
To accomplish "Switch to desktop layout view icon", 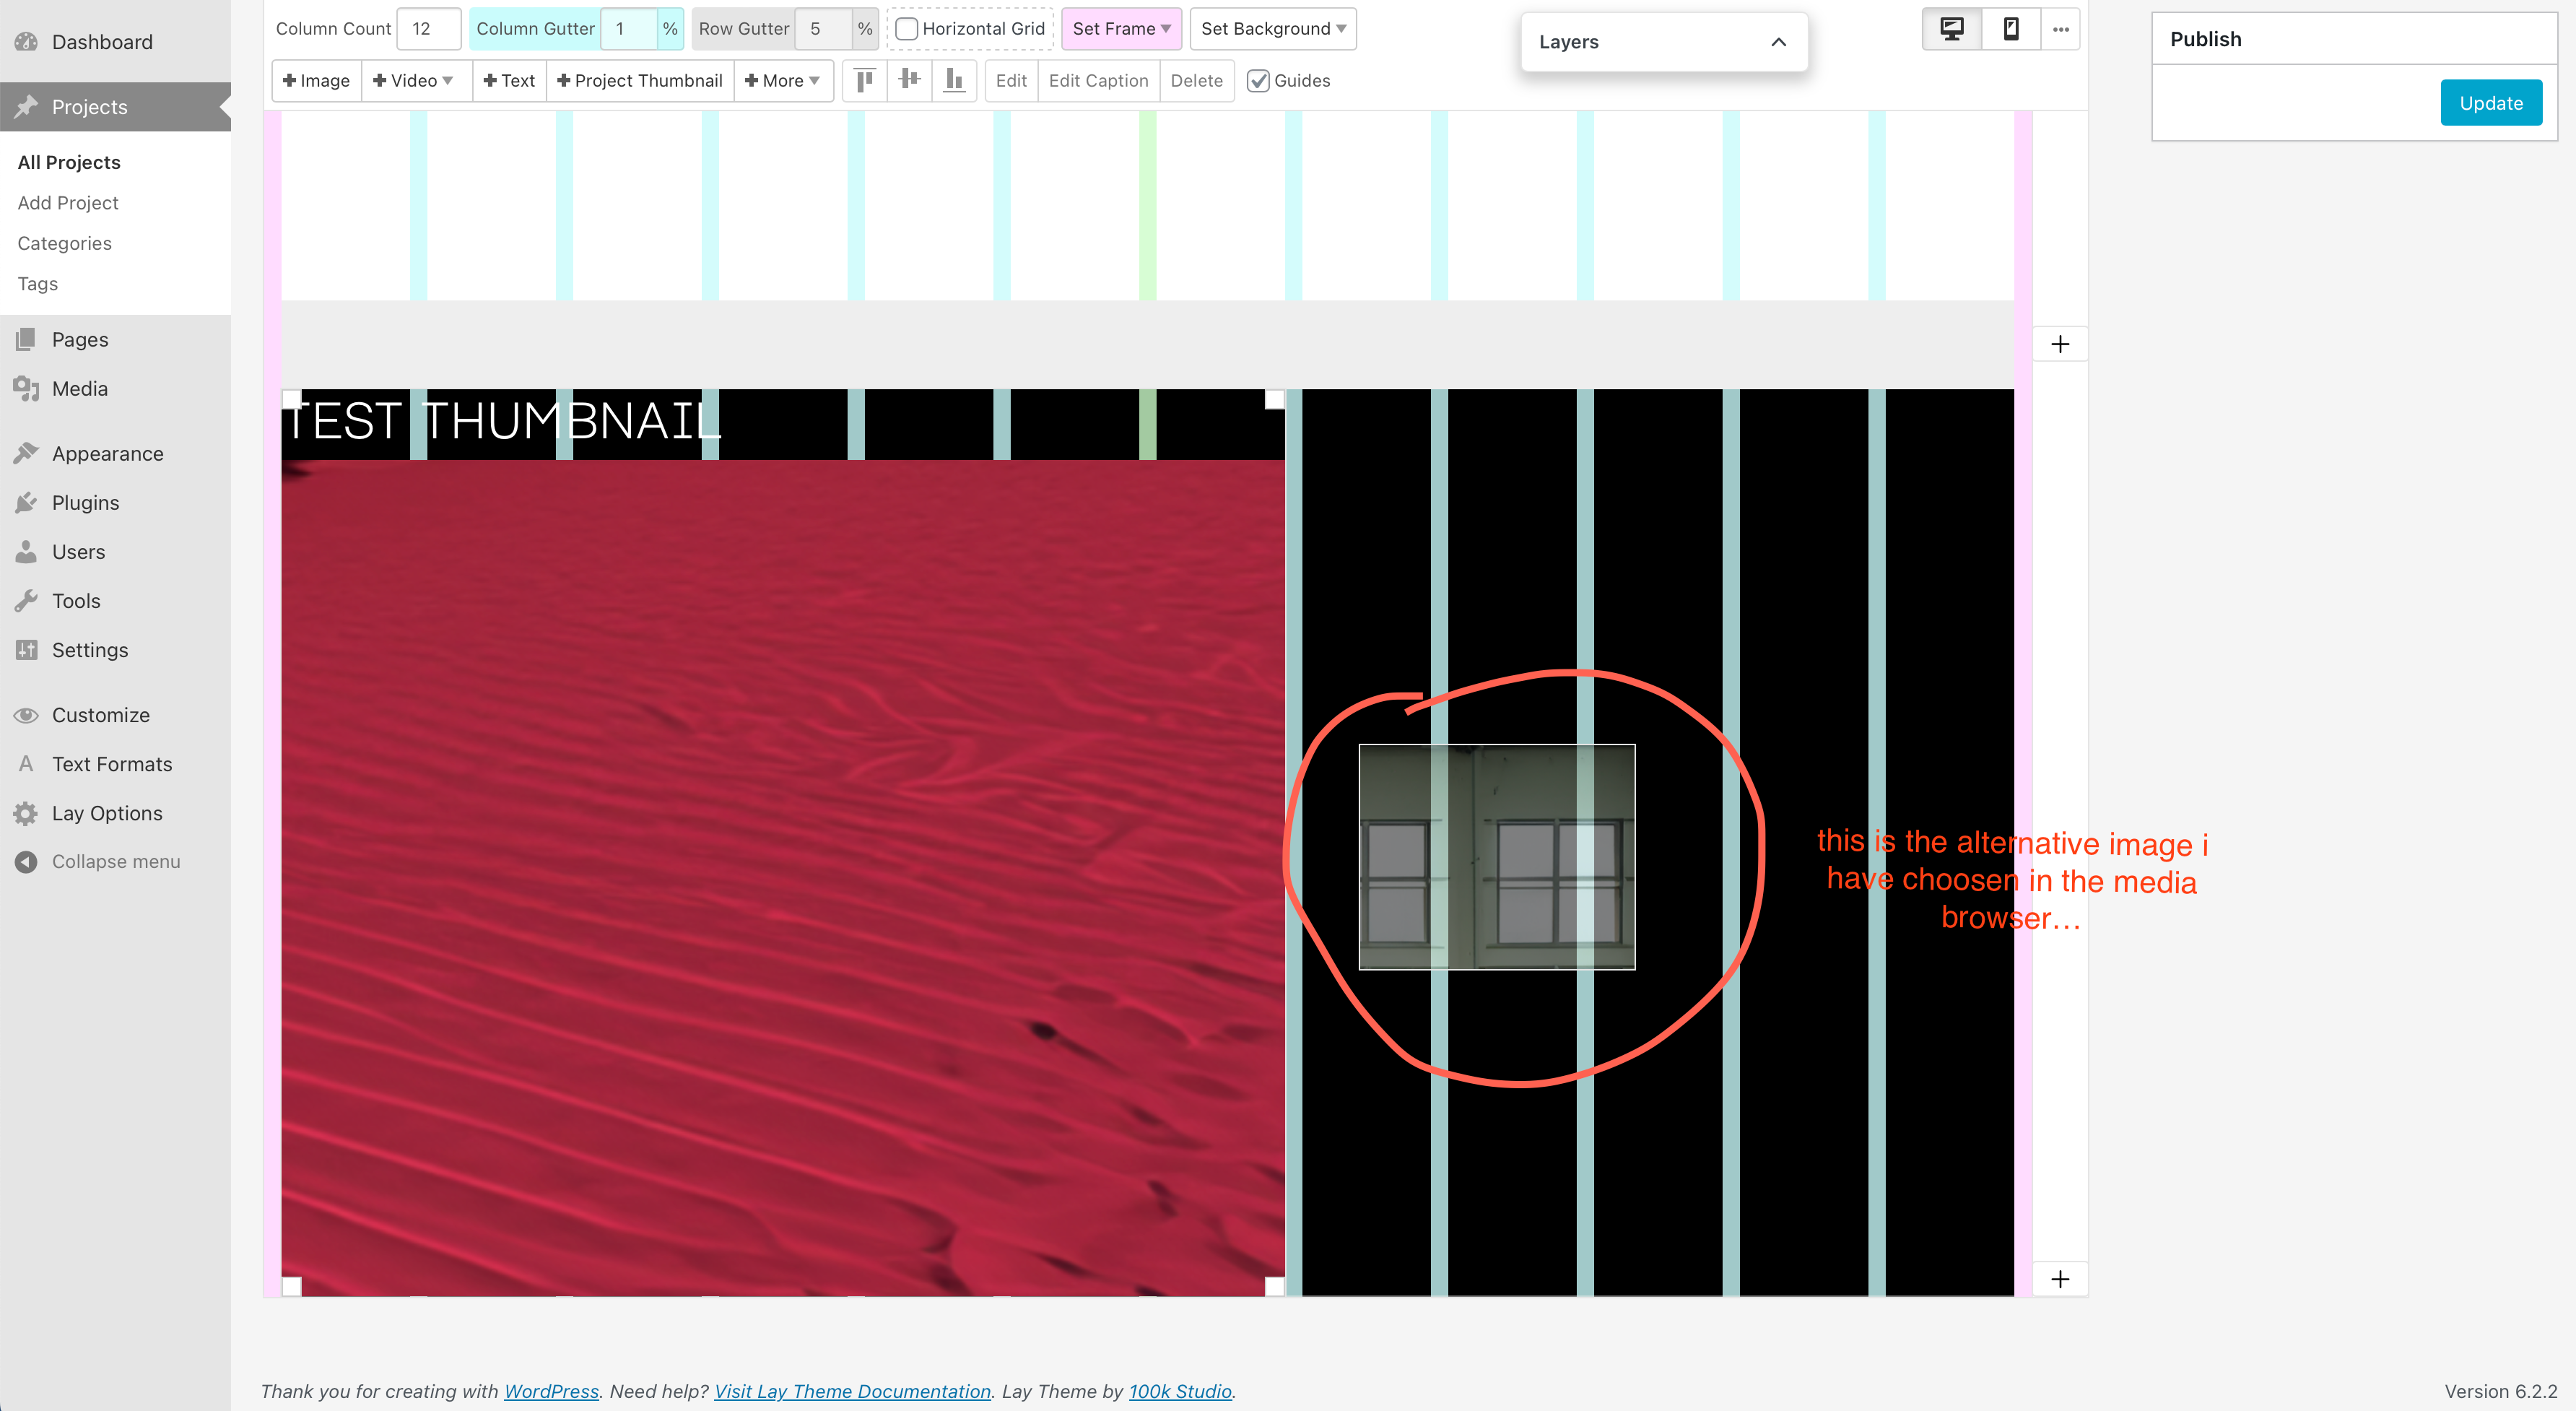I will (1951, 29).
